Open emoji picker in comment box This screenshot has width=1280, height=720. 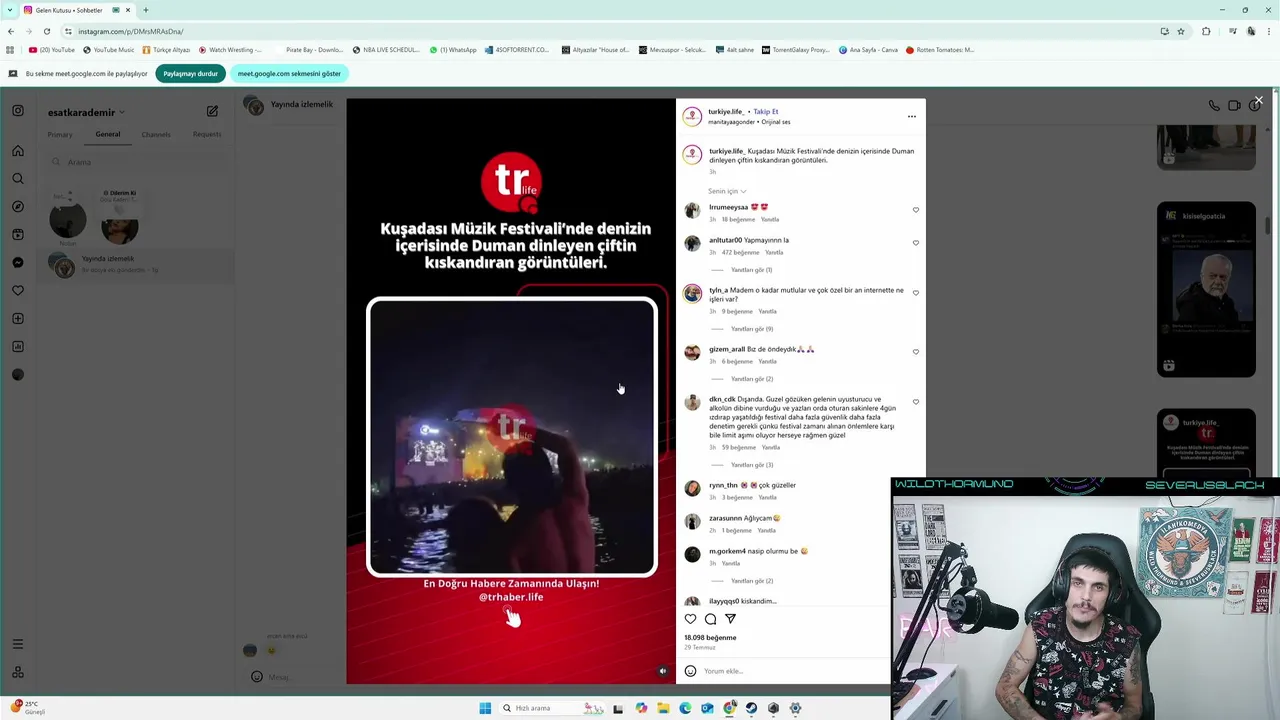click(x=690, y=671)
